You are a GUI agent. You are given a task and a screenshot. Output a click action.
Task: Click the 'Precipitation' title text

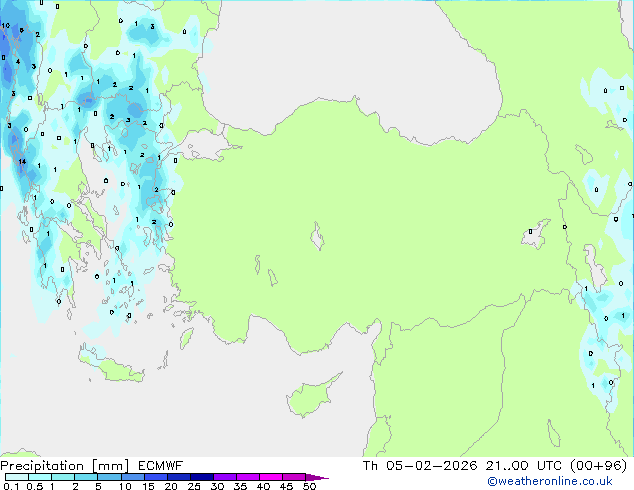pos(42,466)
